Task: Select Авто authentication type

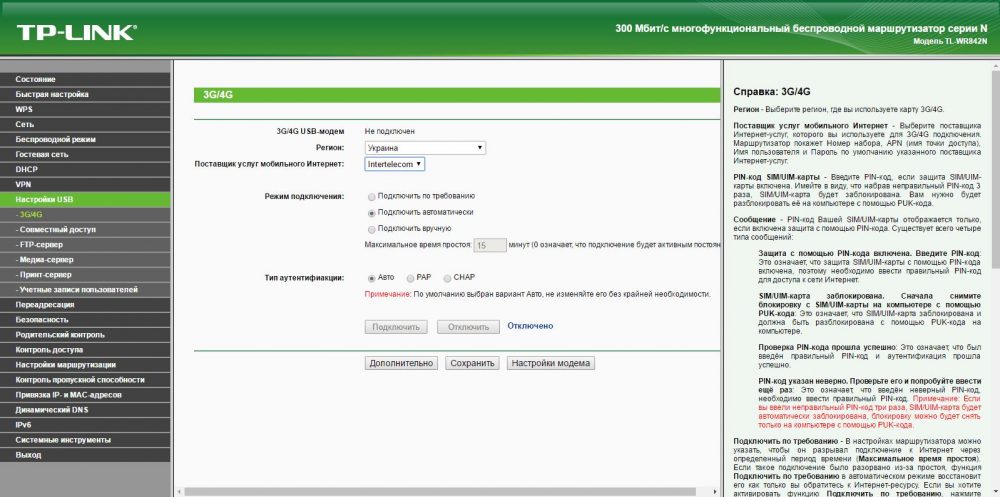Action: click(x=372, y=278)
